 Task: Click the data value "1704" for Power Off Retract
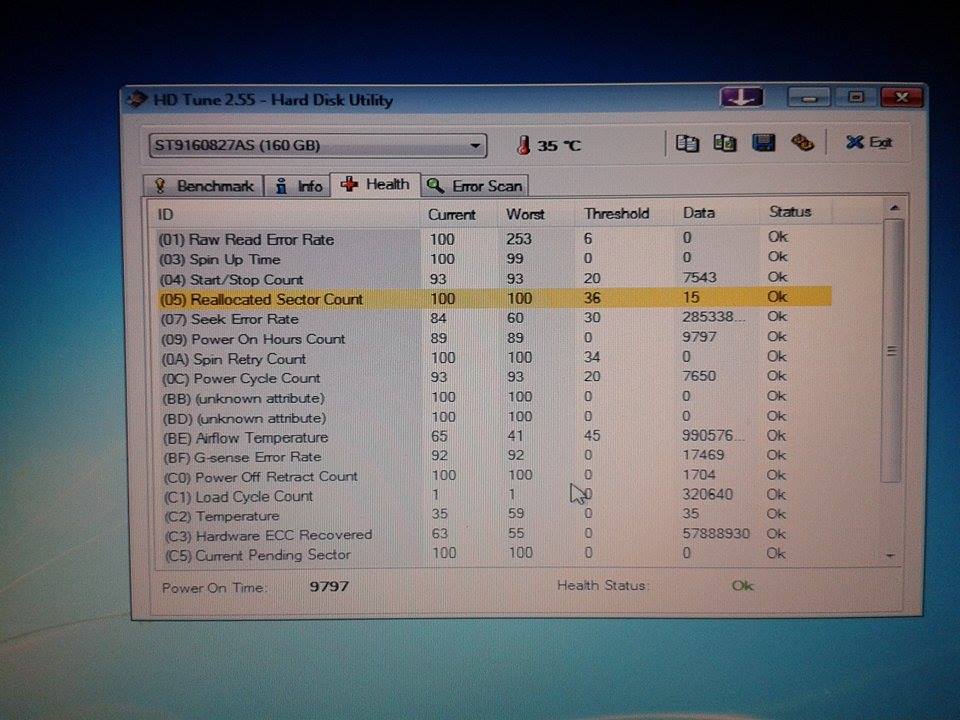pos(699,475)
